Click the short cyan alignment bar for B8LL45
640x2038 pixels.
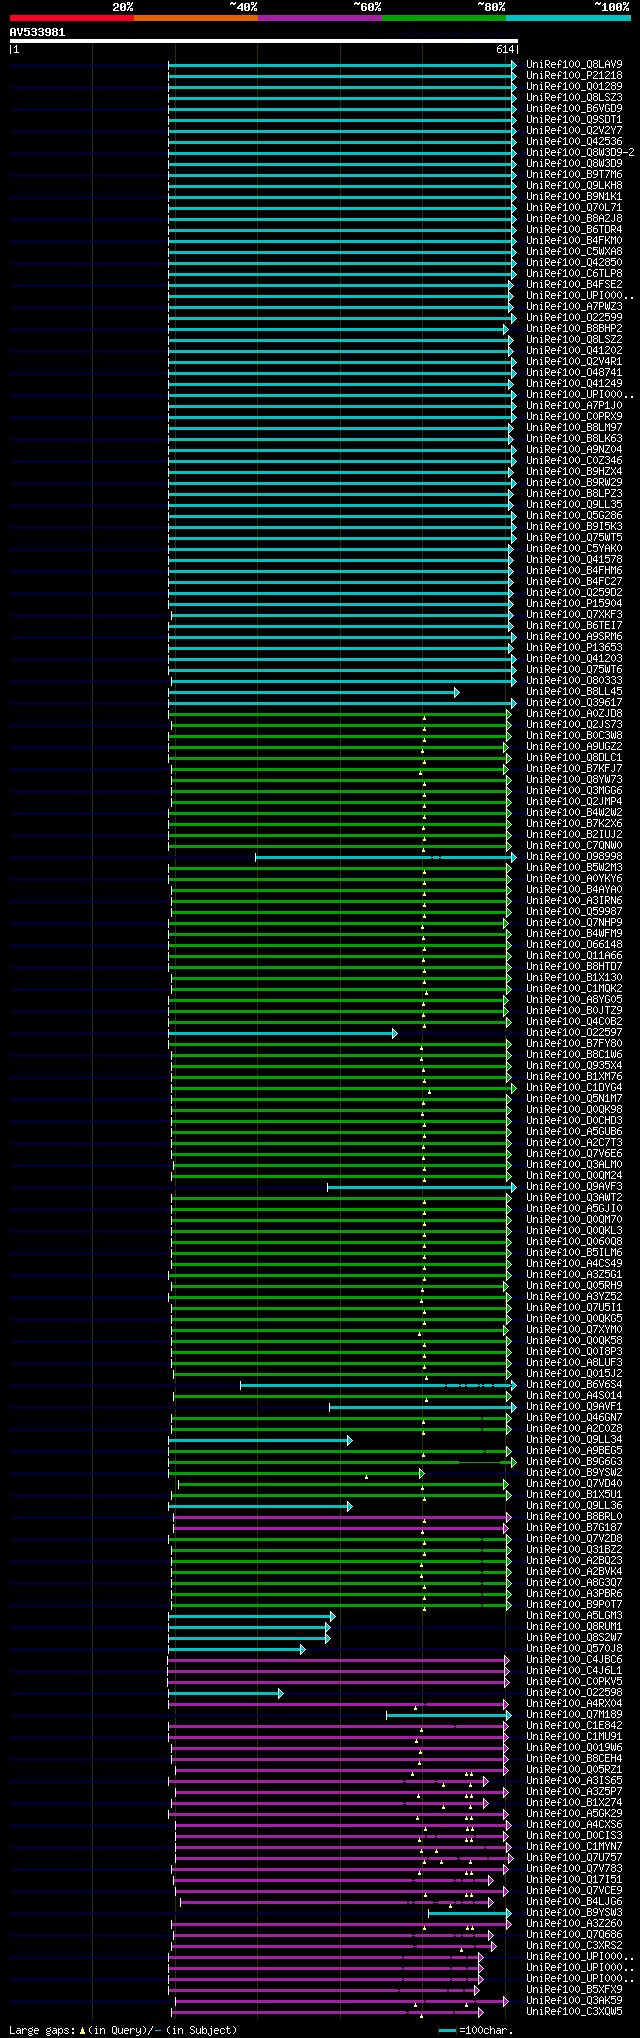click(314, 691)
